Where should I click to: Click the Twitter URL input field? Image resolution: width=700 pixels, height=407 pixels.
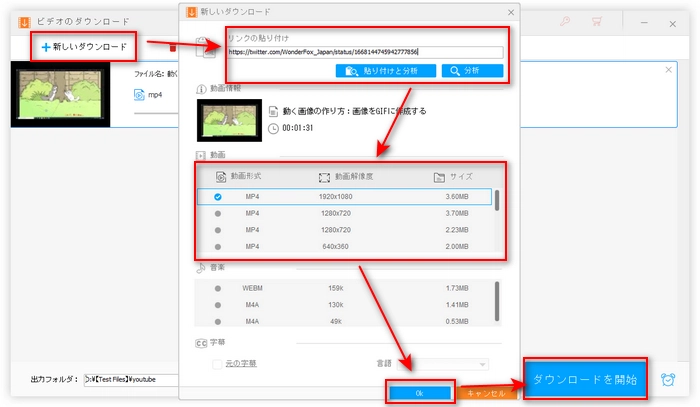point(363,51)
